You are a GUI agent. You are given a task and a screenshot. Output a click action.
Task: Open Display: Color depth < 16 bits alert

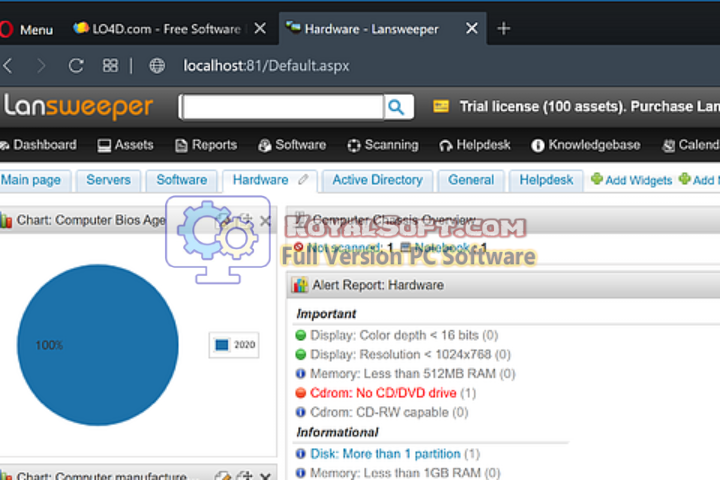pos(404,335)
